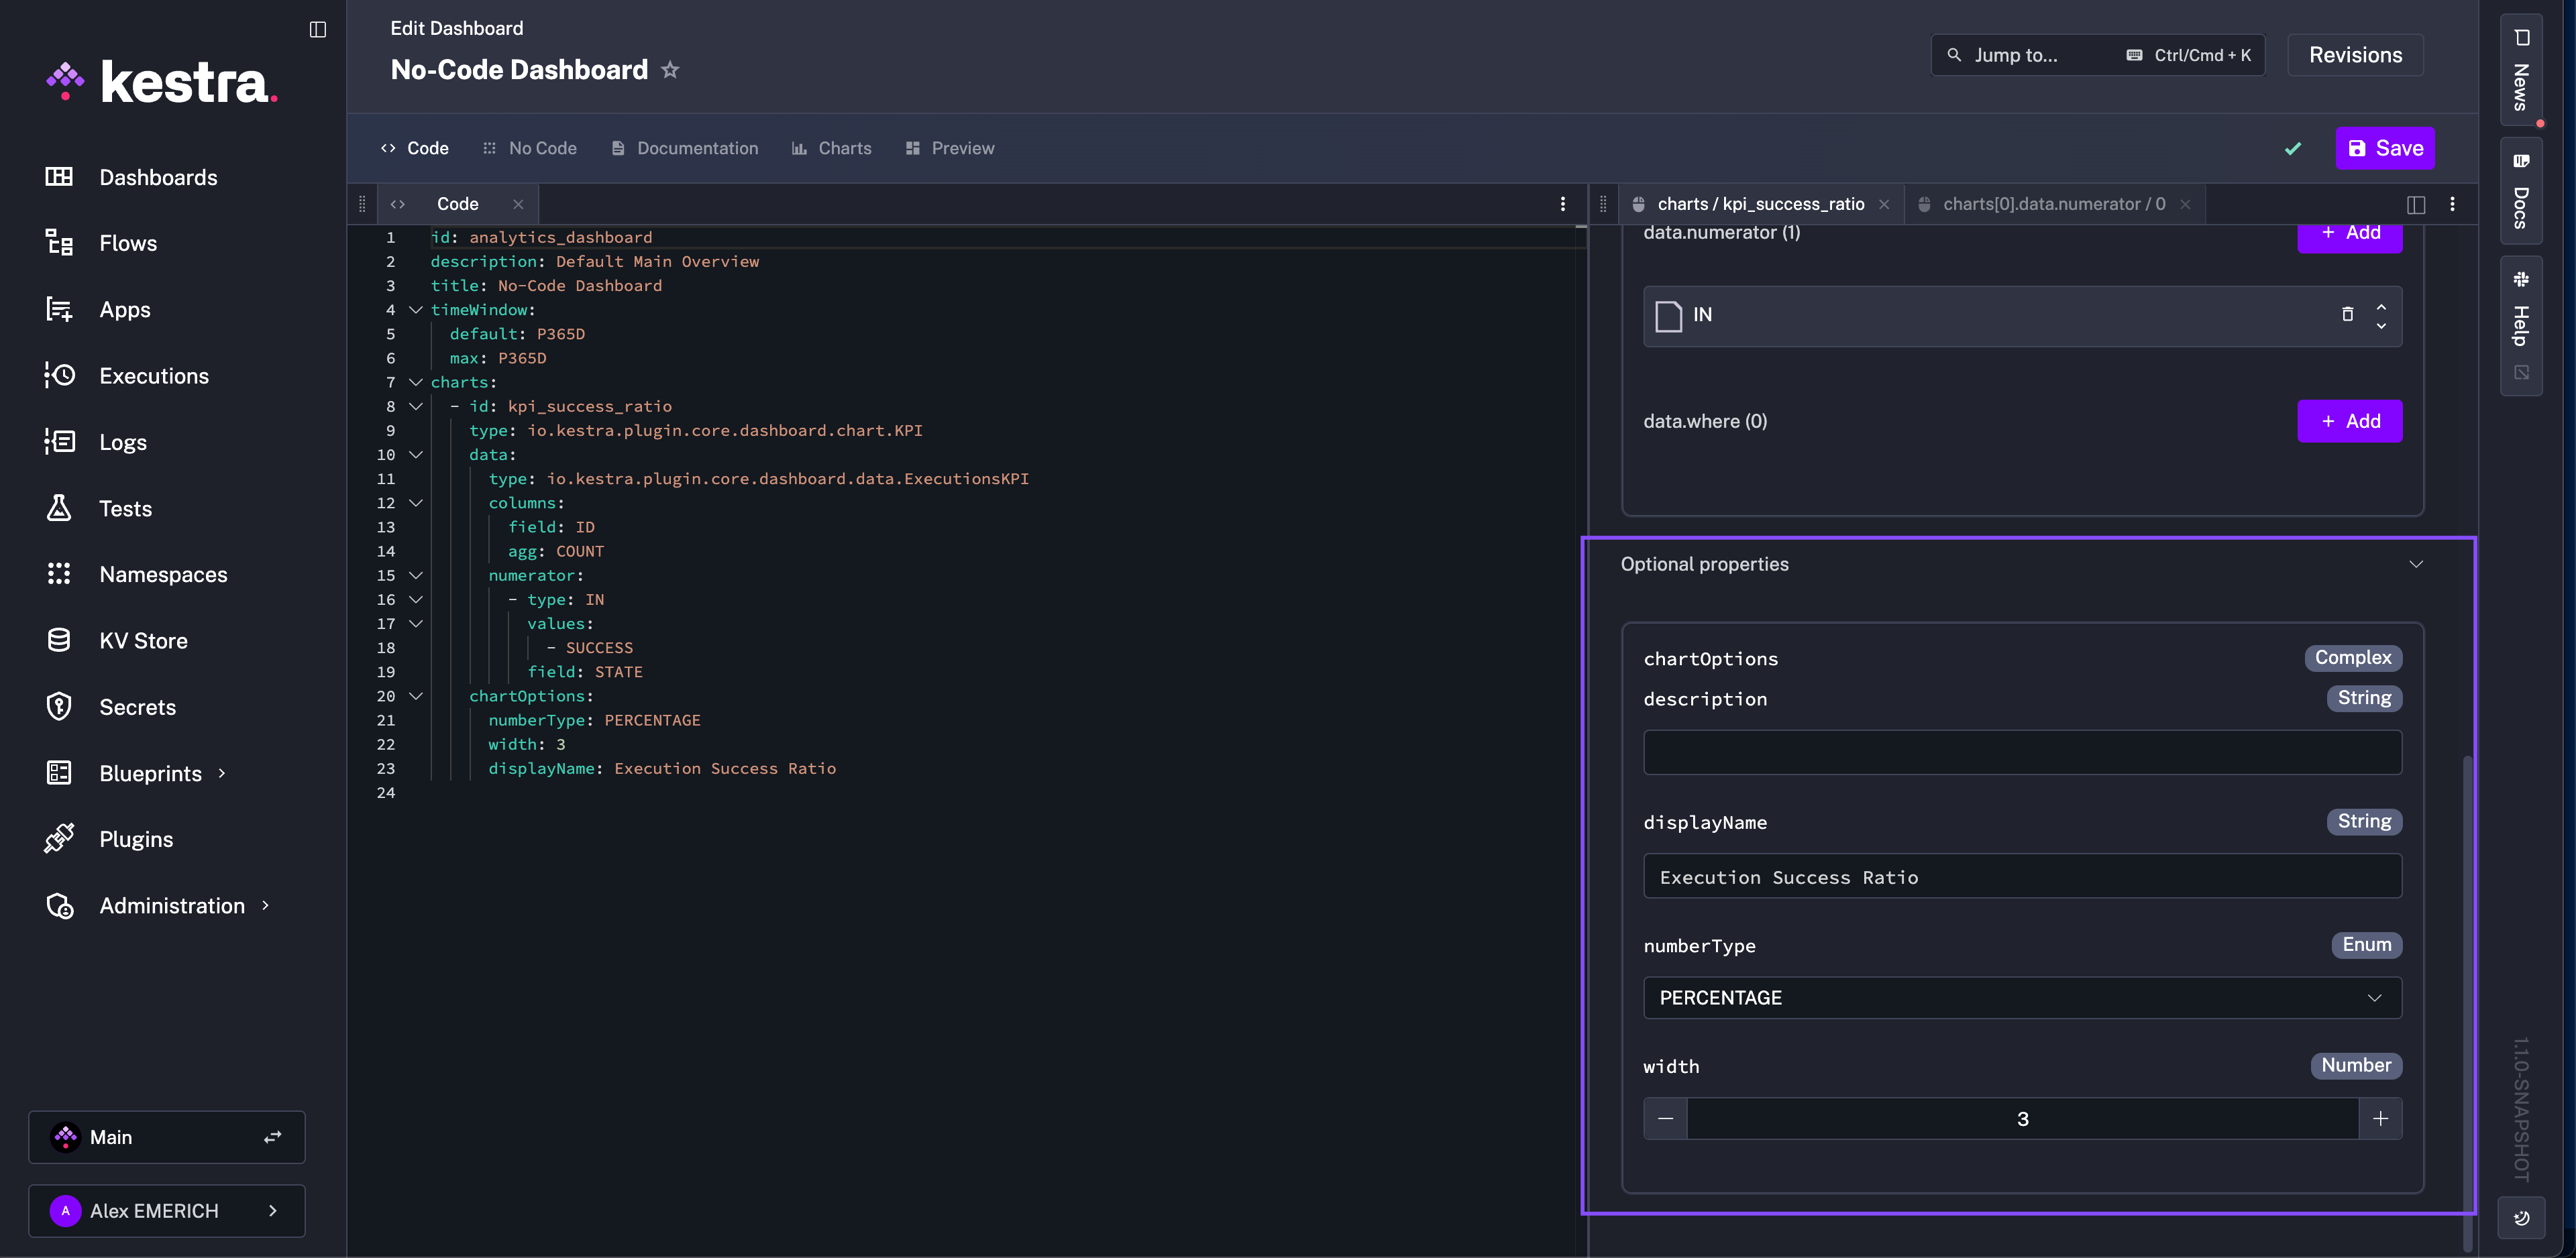The image size is (2576, 1258).
Task: Click the Save button
Action: coord(2385,148)
